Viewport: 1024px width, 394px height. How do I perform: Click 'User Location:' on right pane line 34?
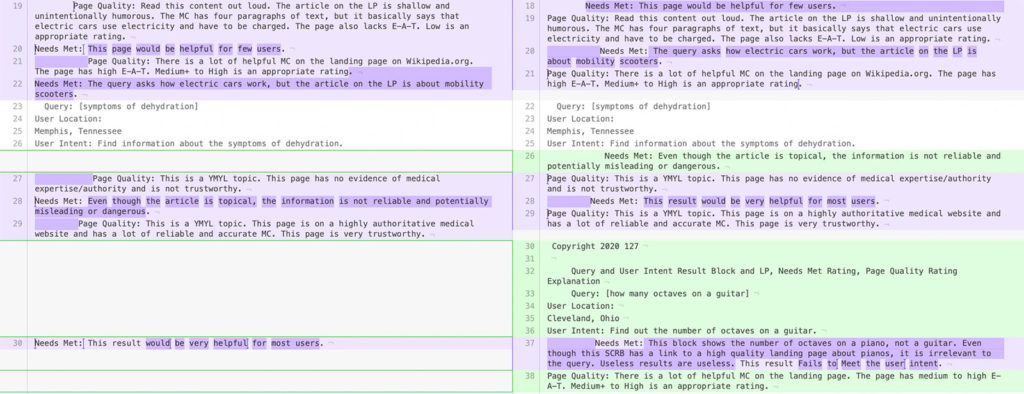click(x=581, y=306)
